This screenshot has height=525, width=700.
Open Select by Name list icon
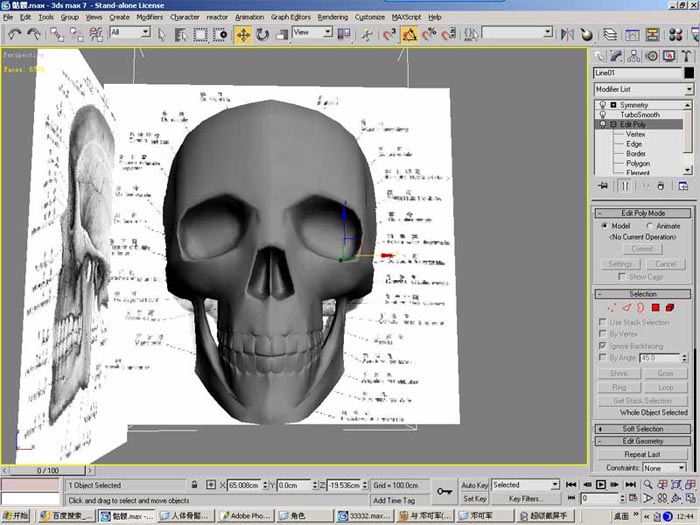pos(180,34)
